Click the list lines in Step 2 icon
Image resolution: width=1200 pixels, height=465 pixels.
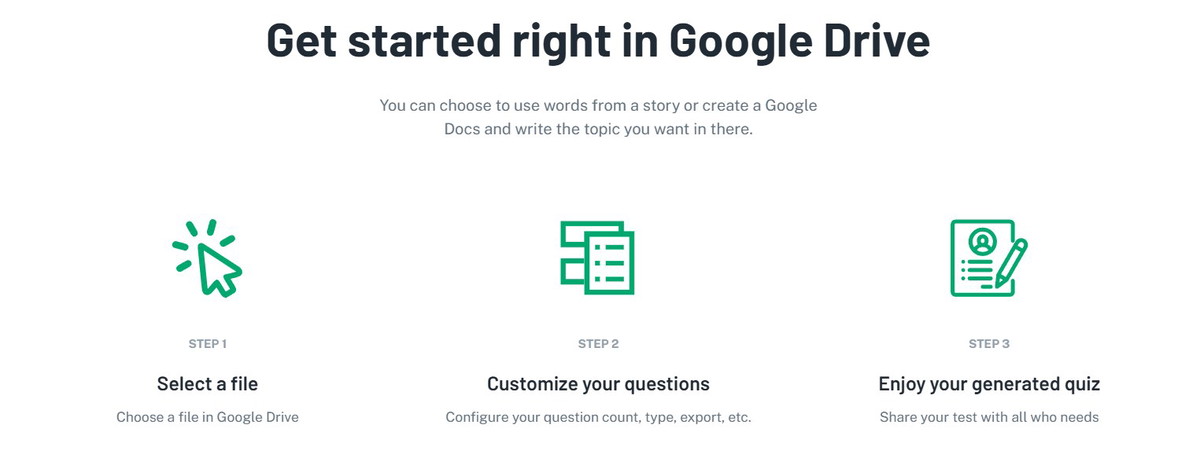tap(609, 263)
